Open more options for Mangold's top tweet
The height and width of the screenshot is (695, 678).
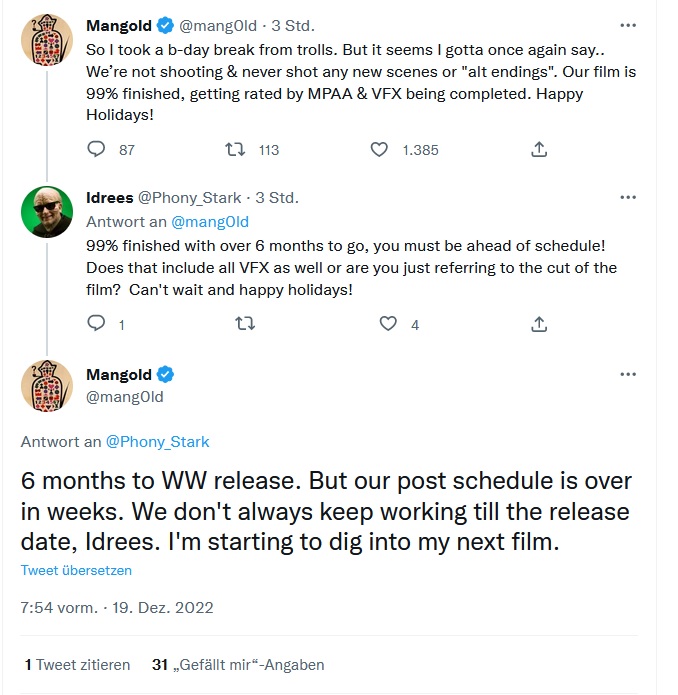tap(628, 25)
